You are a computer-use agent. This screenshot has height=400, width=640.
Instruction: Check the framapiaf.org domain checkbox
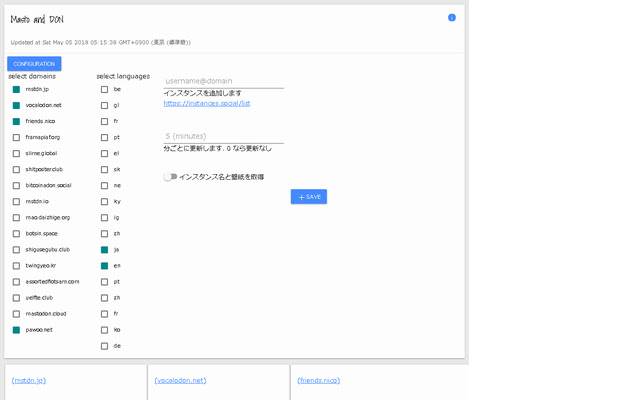tap(16, 138)
